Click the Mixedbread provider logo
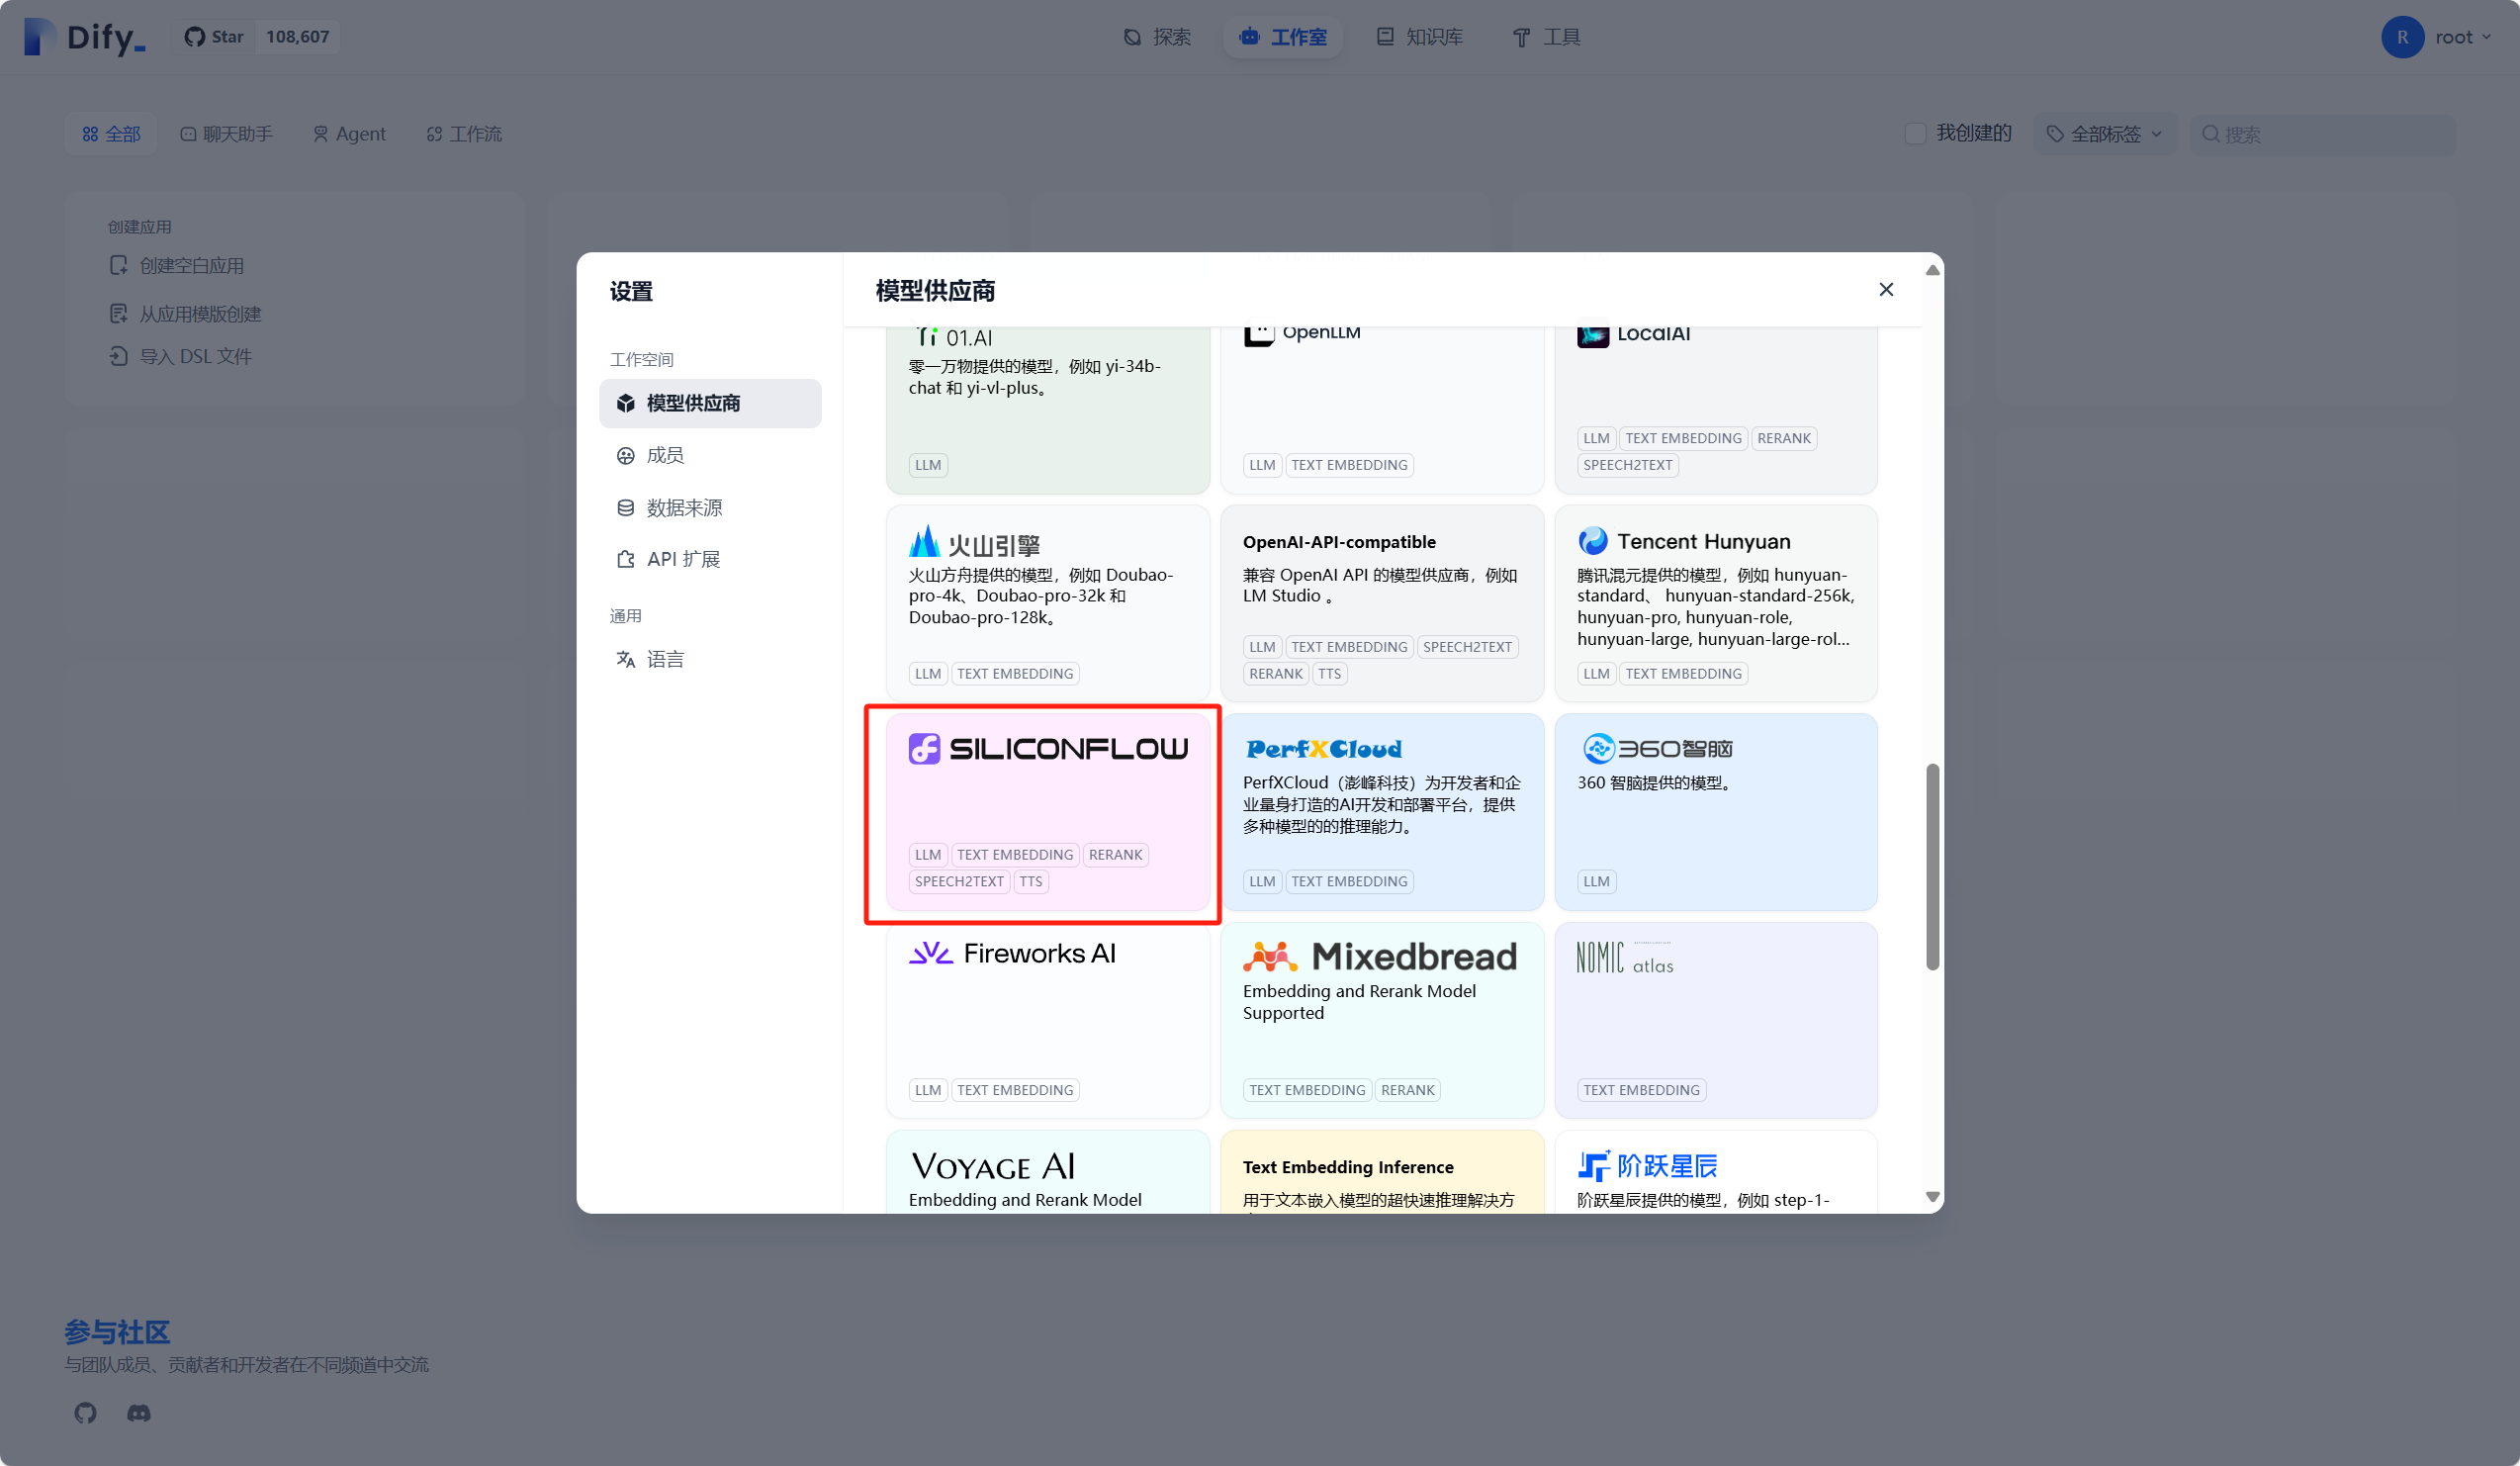Image resolution: width=2520 pixels, height=1466 pixels. pyautogui.click(x=1379, y=957)
